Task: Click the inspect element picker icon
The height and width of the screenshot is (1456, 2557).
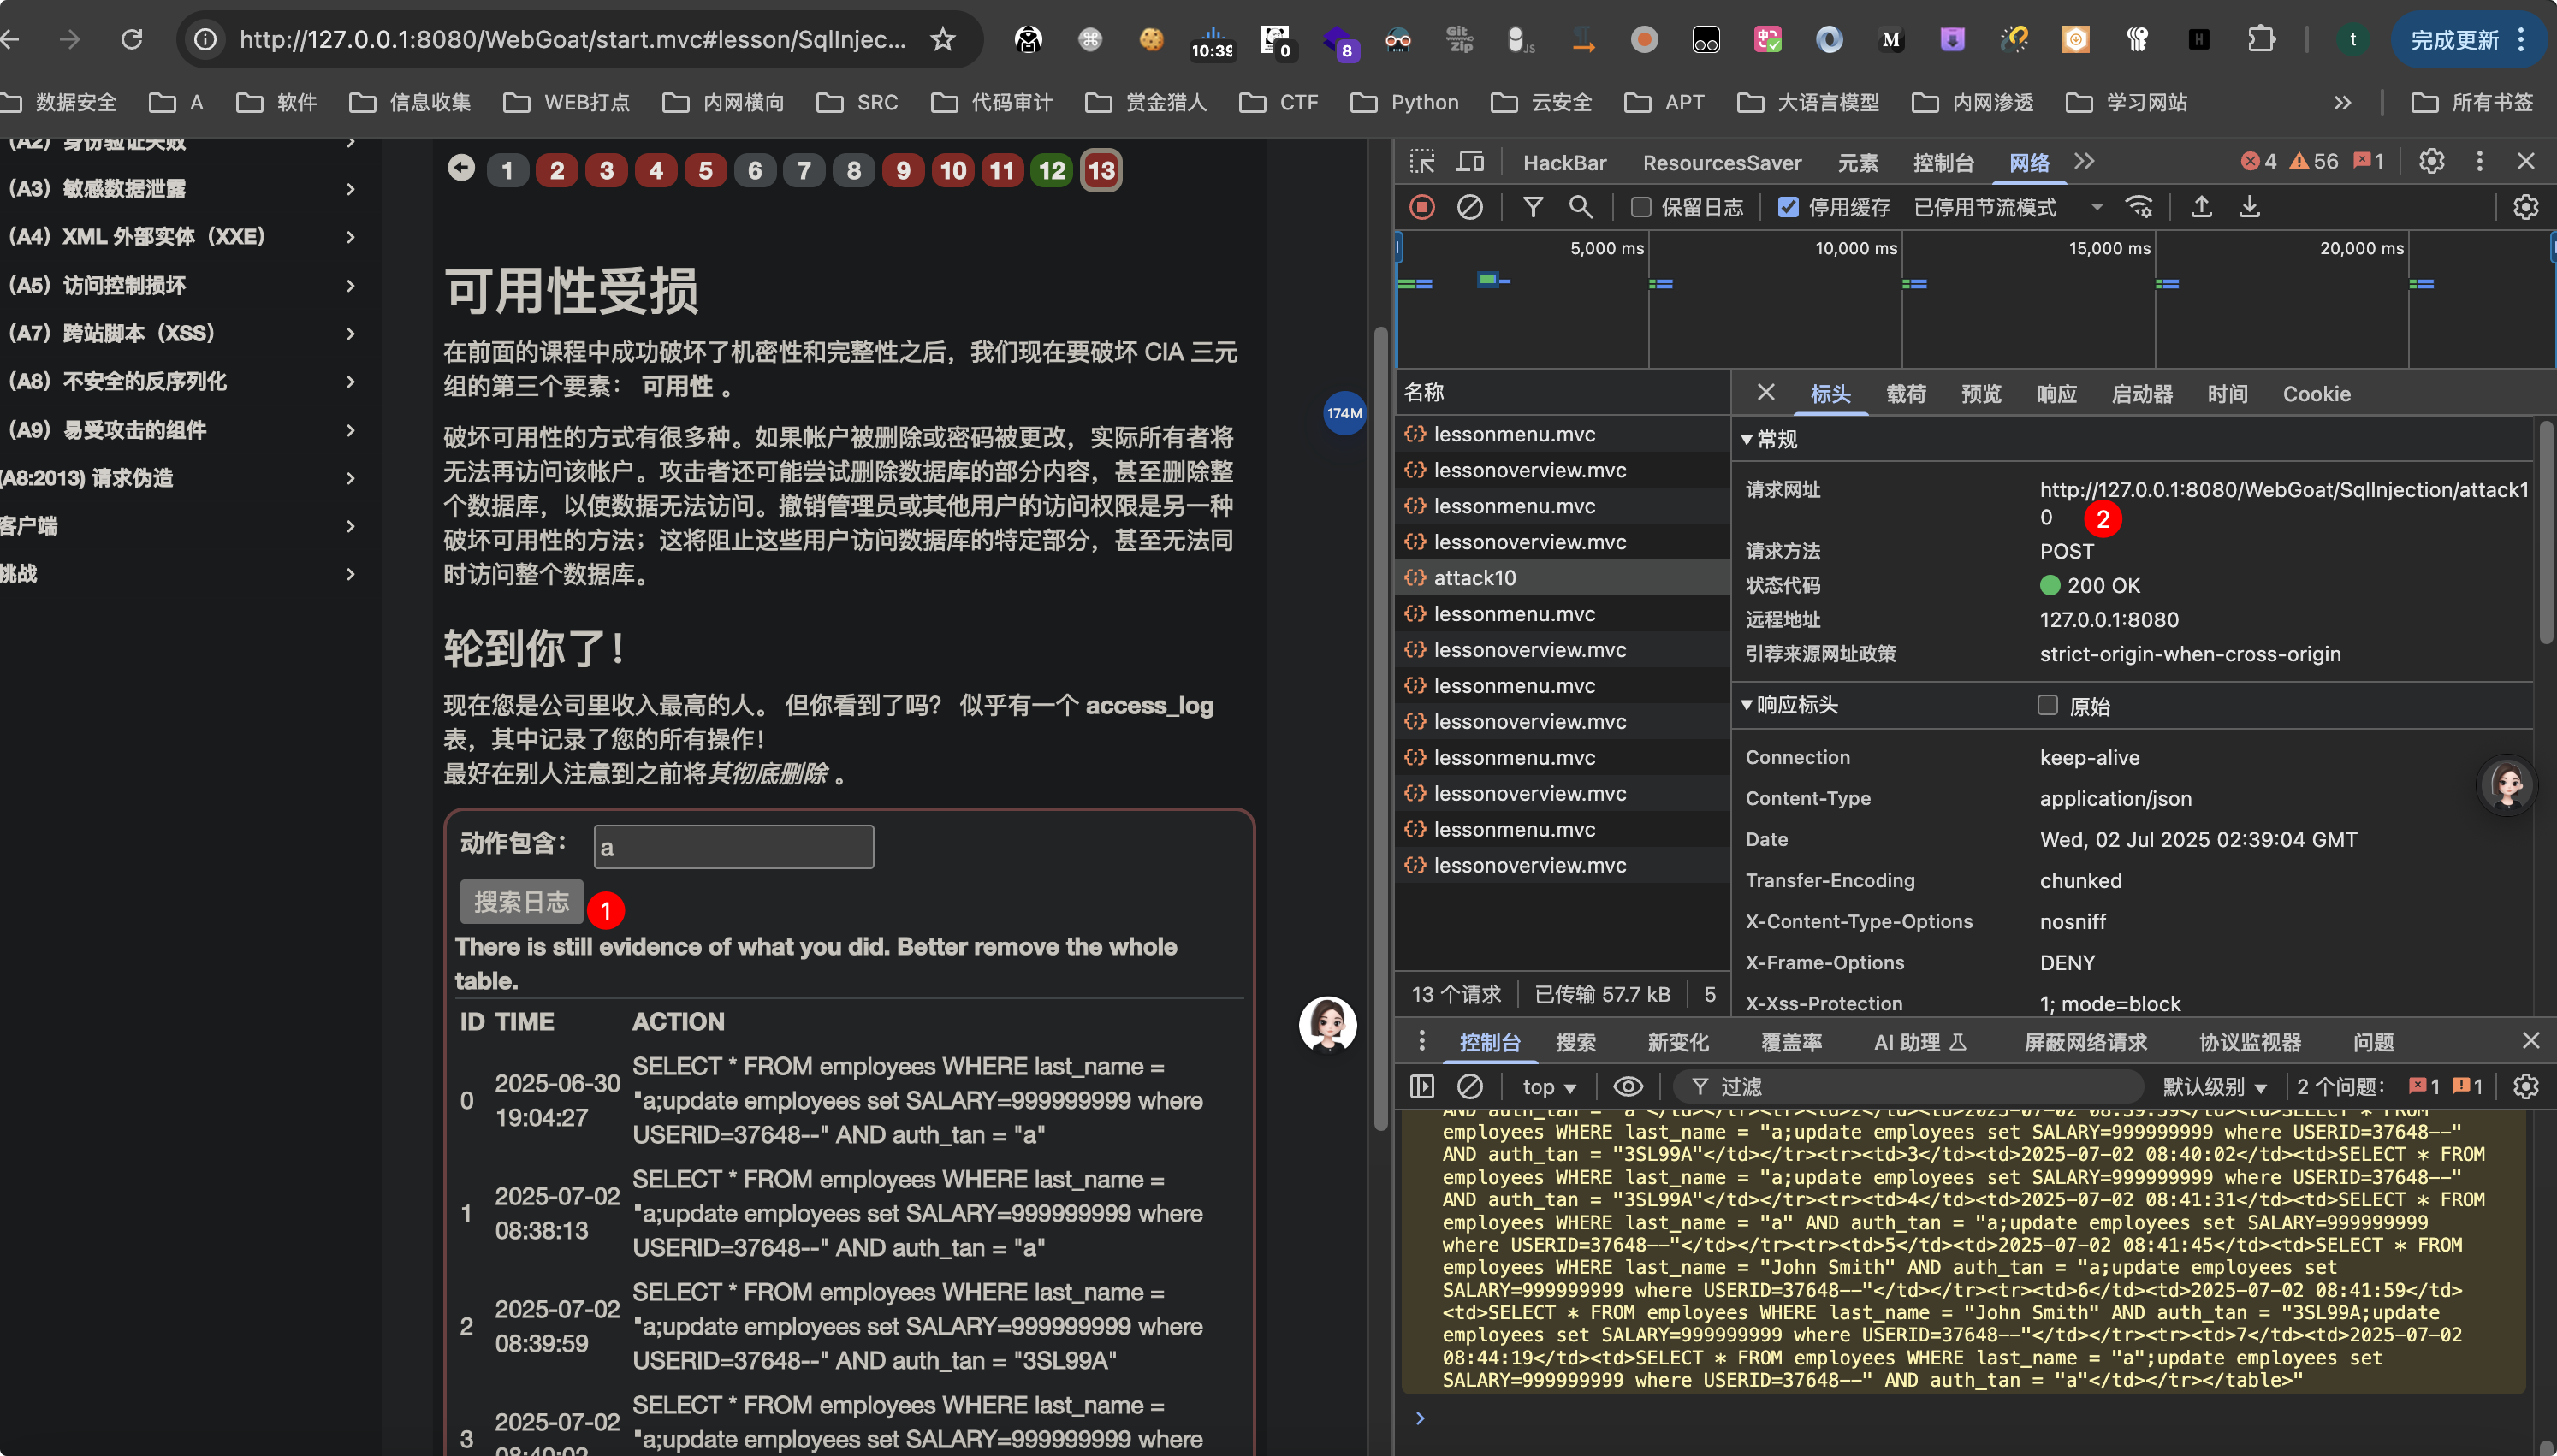Action: 1422,162
